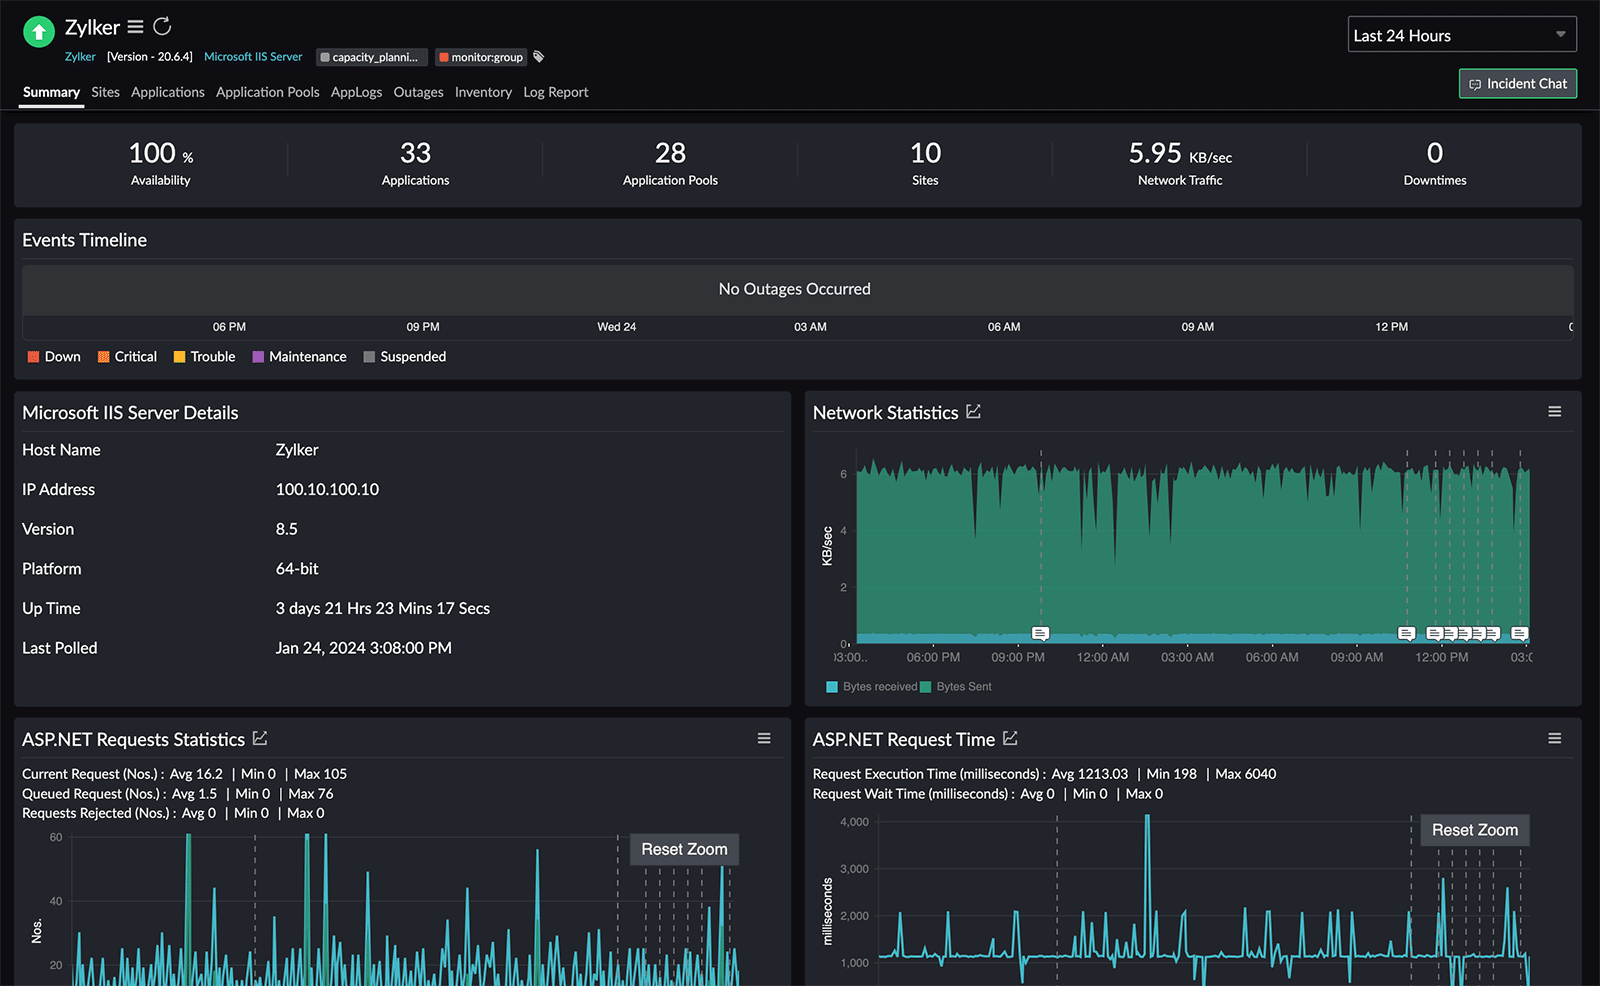Toggle the Suspended legend in Events Timeline
The height and width of the screenshot is (986, 1600).
[x=404, y=356]
